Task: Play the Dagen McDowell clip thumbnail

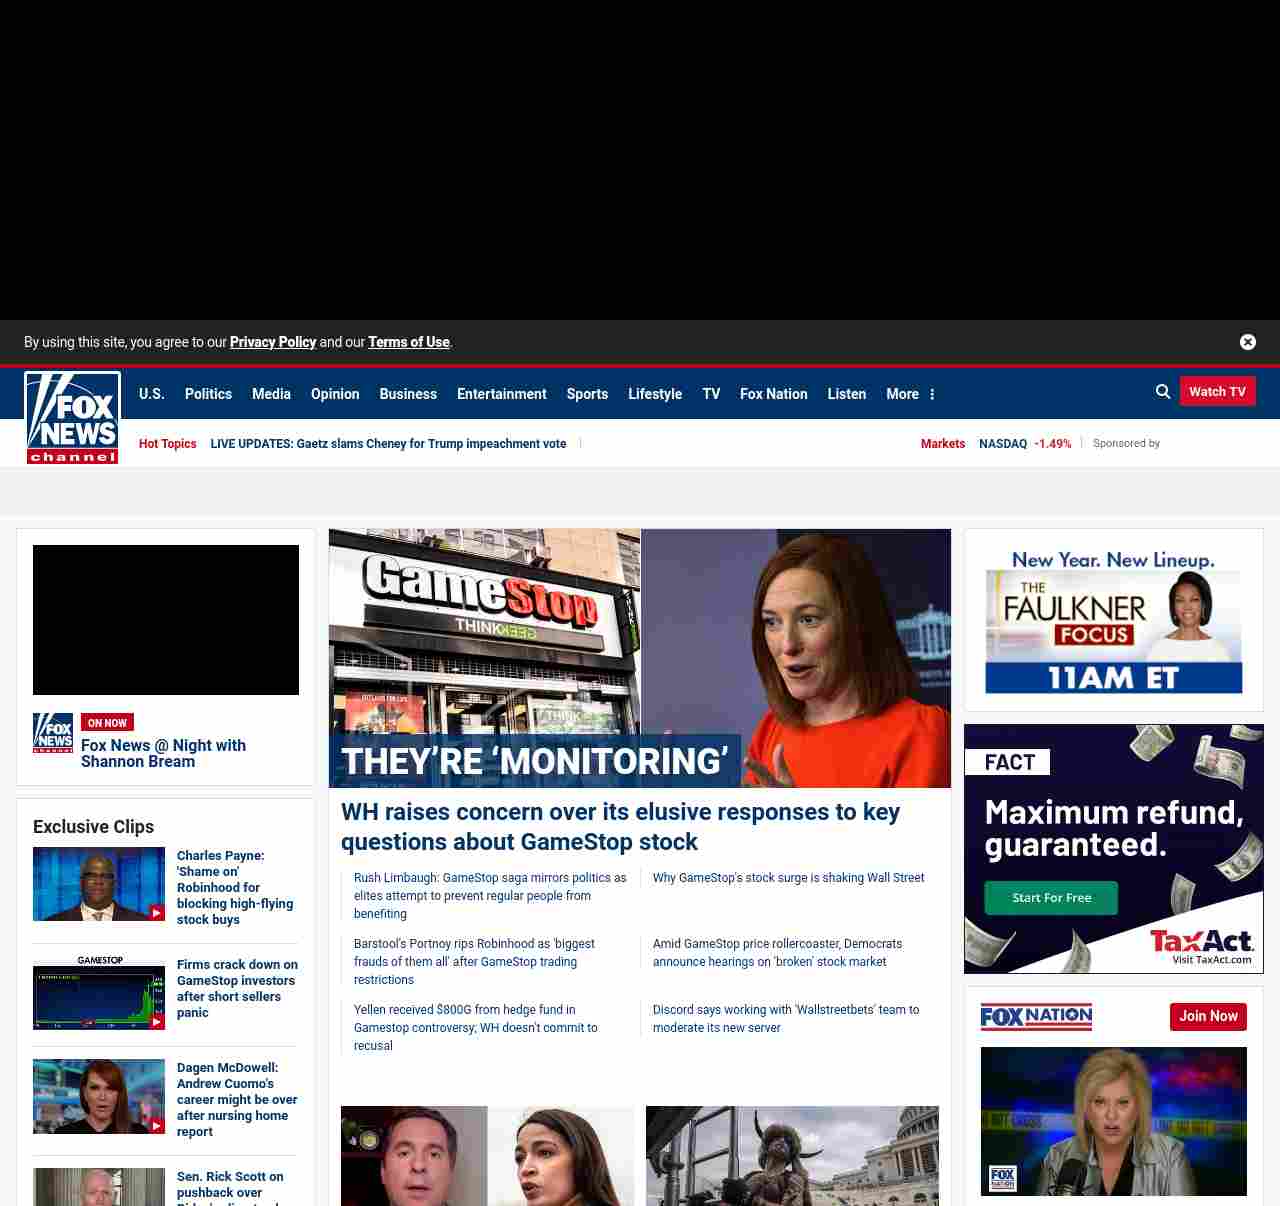Action: [x=99, y=1096]
